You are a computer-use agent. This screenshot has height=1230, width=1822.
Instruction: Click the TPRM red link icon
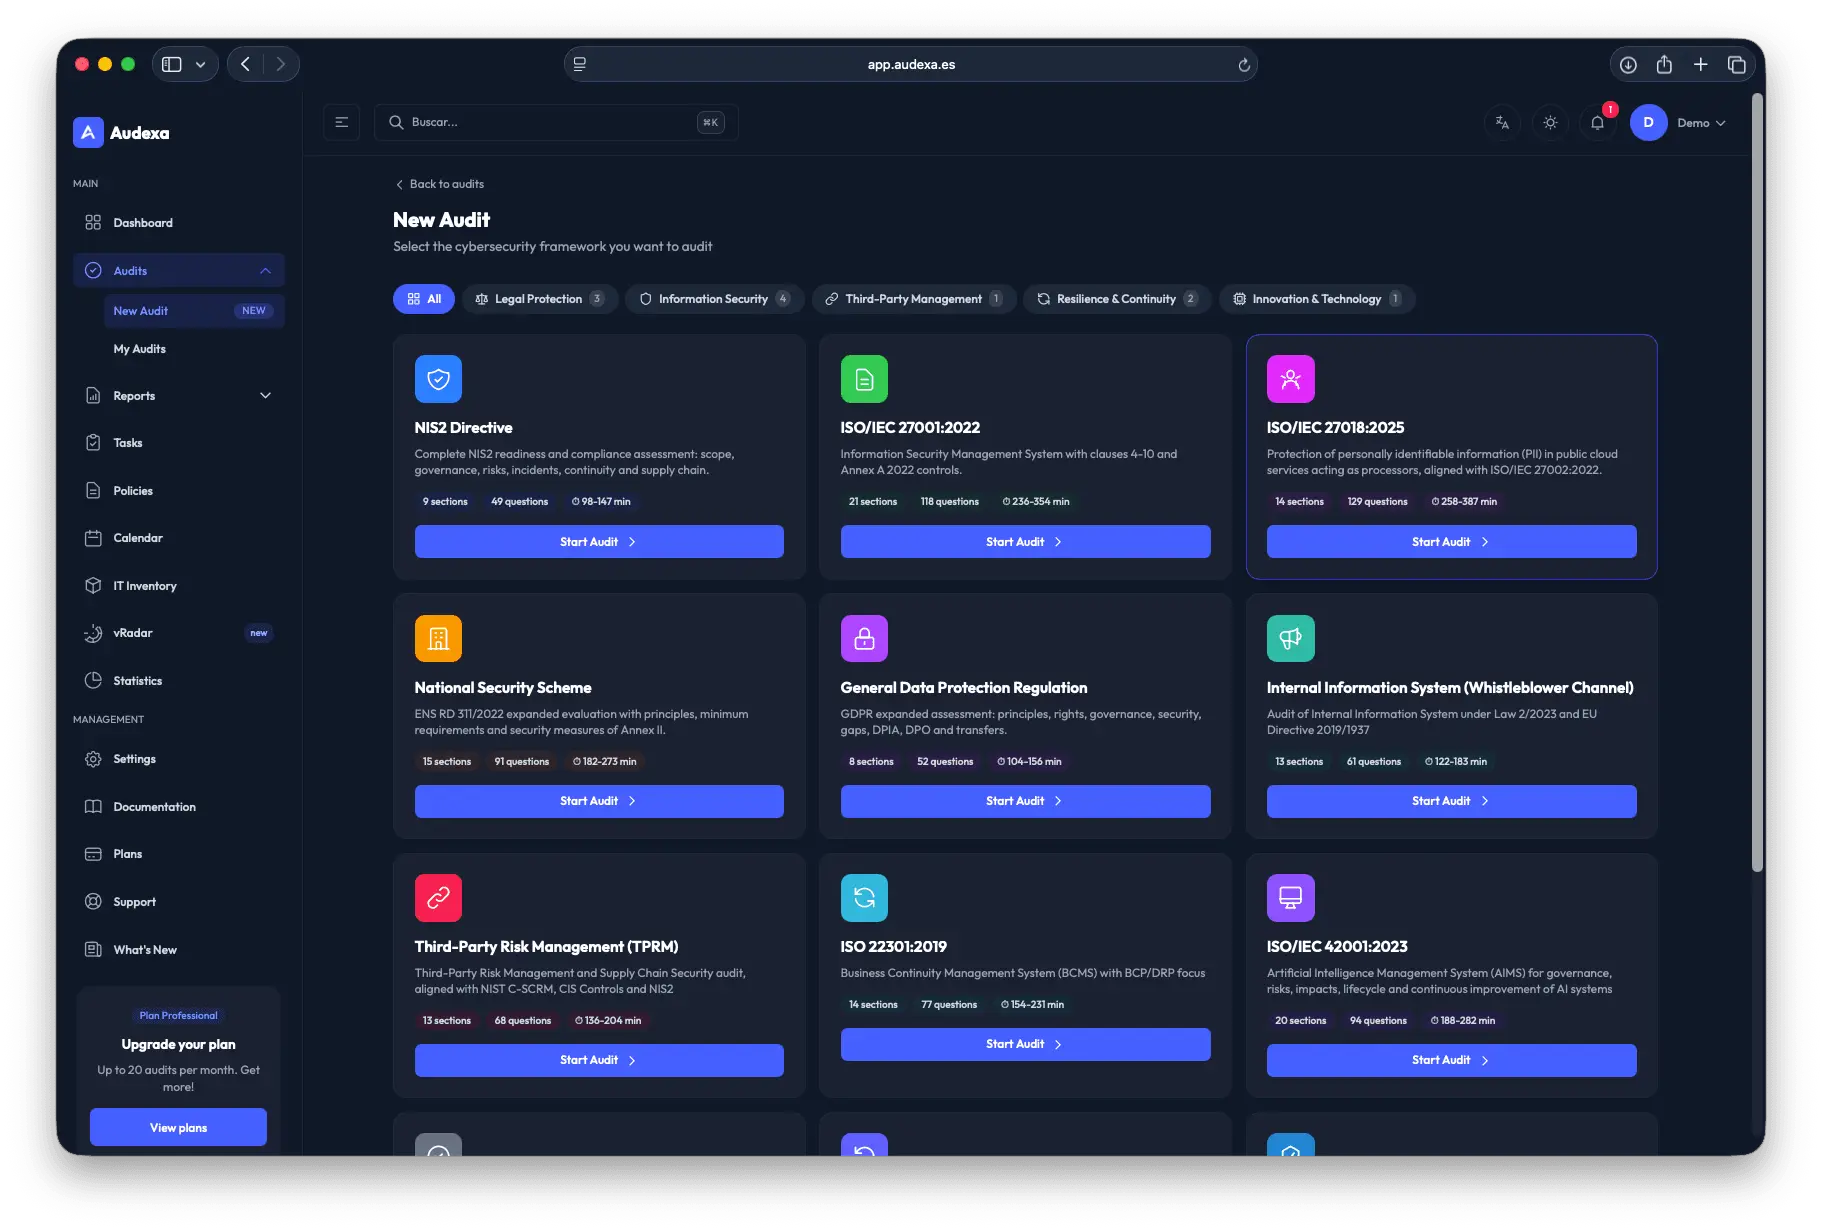point(438,898)
